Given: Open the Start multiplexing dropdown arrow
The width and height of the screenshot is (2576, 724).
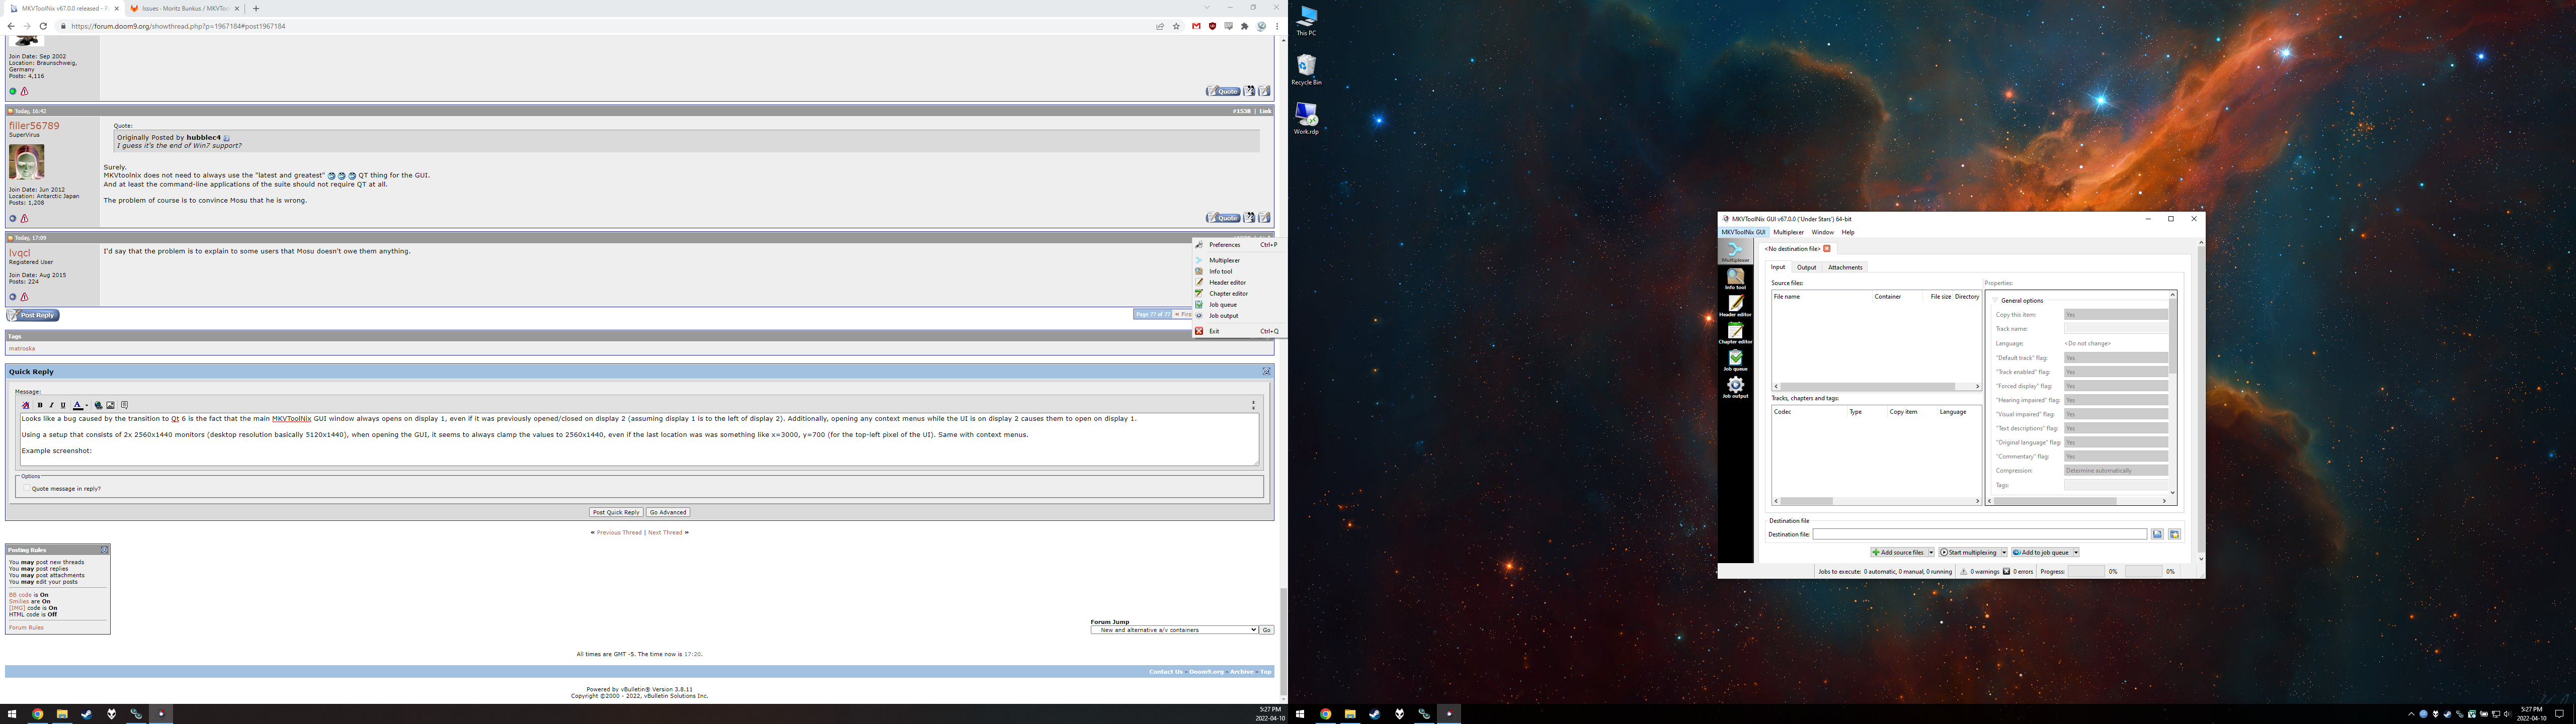Looking at the screenshot, I should 2004,552.
